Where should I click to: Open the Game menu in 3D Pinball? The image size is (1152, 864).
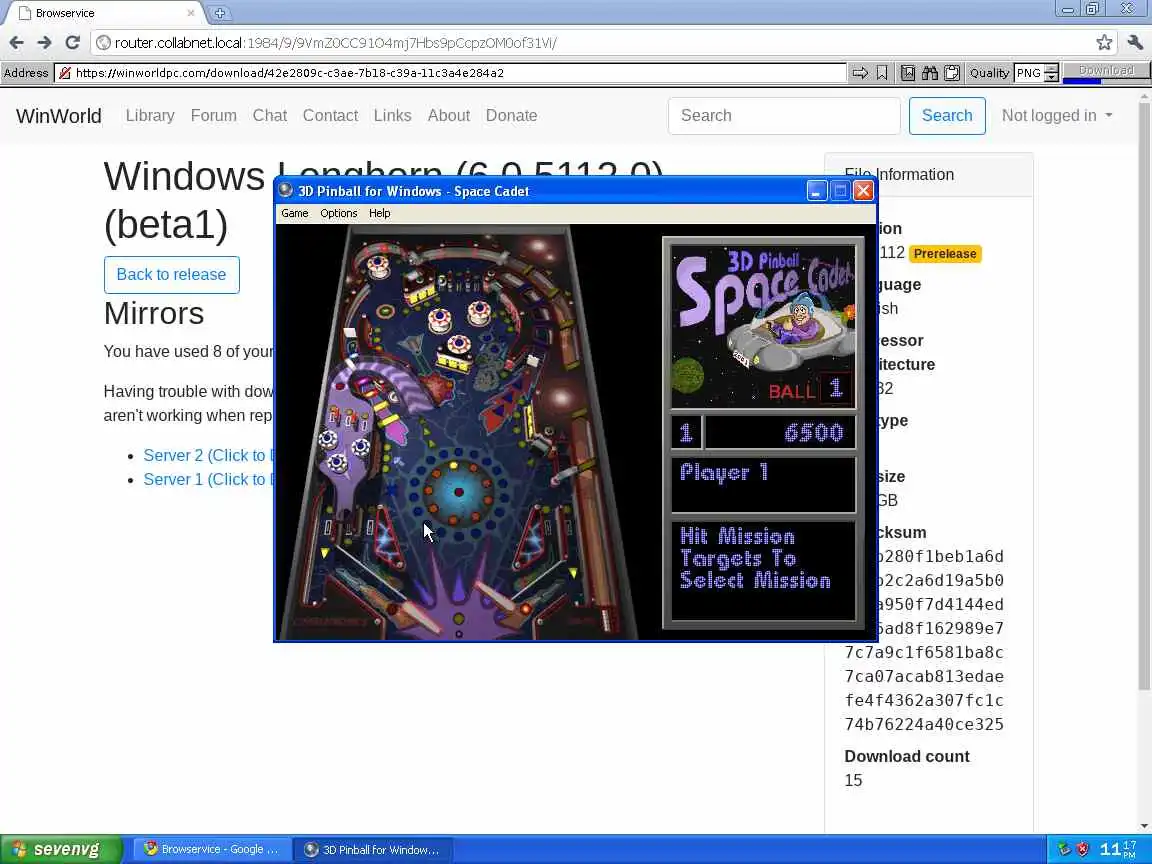click(x=295, y=213)
